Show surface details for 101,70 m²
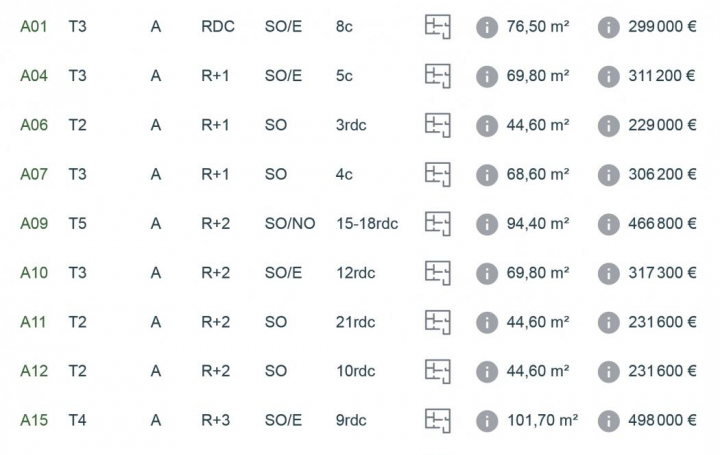 [x=487, y=421]
